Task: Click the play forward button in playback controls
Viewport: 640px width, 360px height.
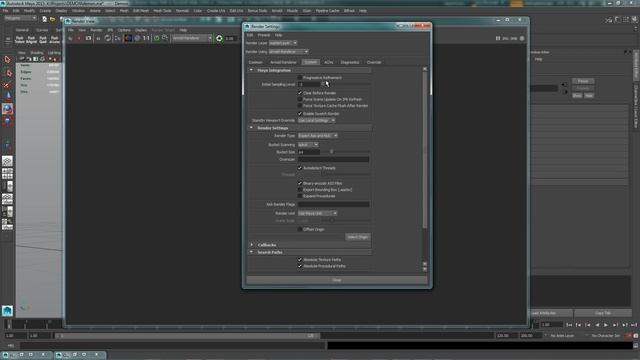Action: [606, 325]
